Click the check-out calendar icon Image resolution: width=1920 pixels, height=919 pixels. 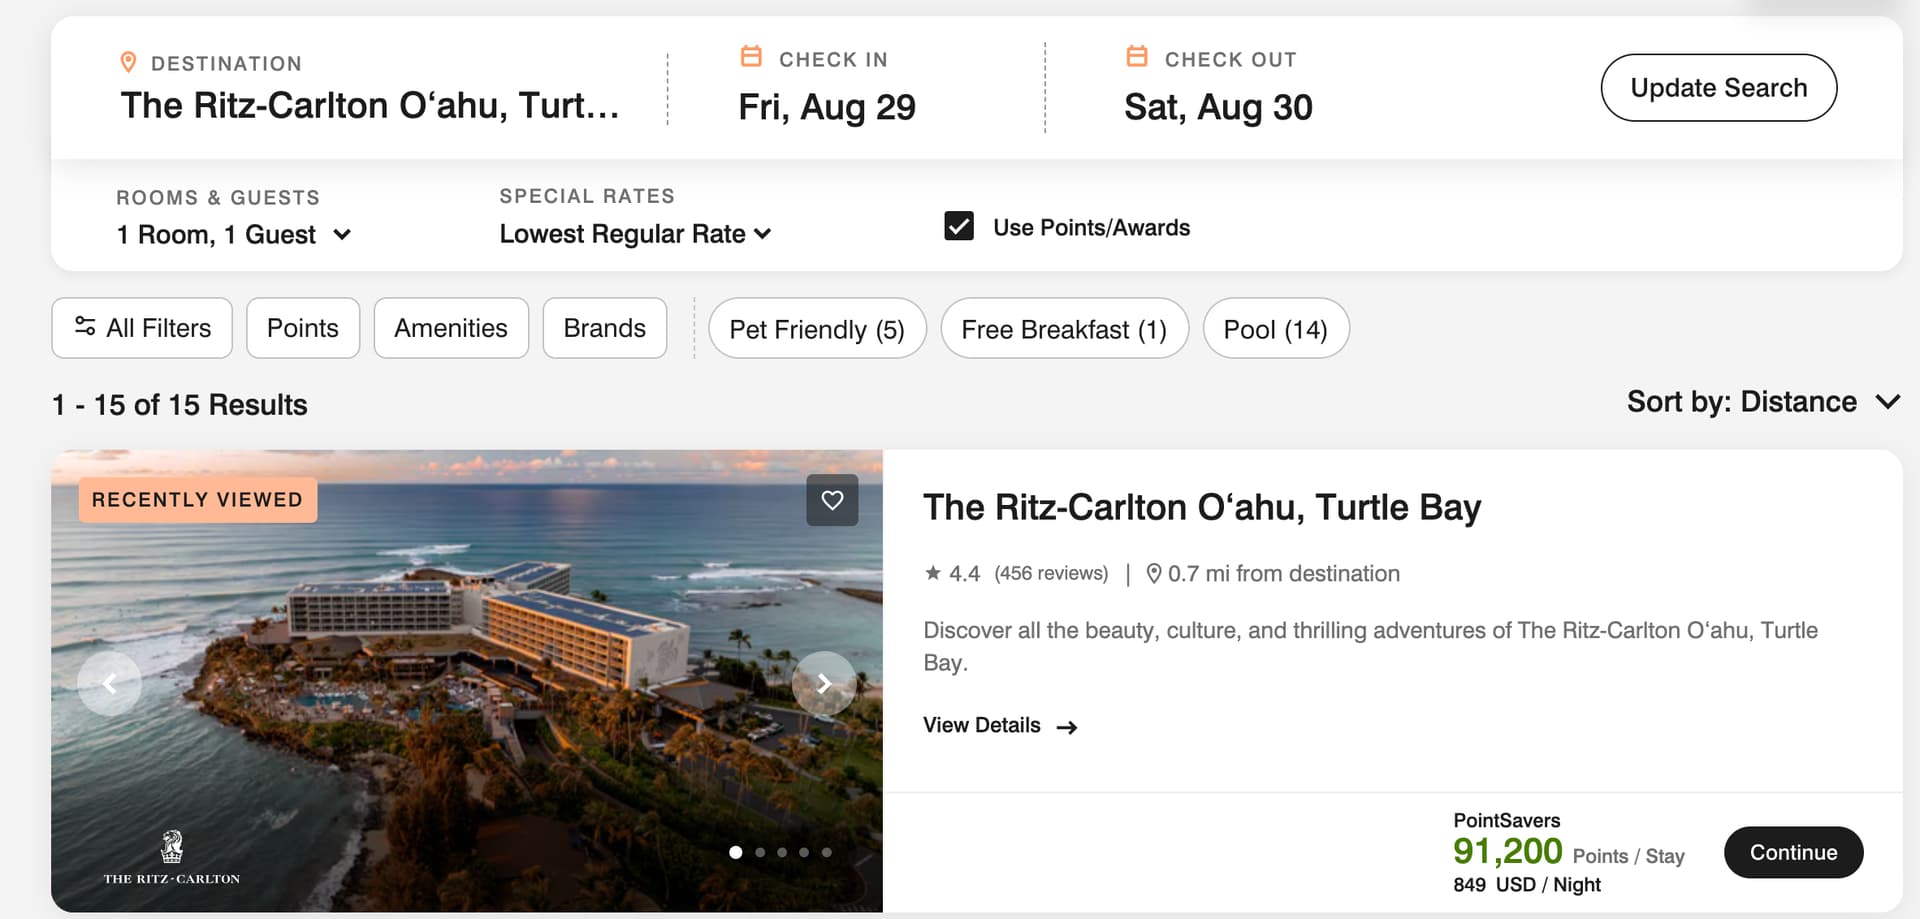click(1137, 57)
